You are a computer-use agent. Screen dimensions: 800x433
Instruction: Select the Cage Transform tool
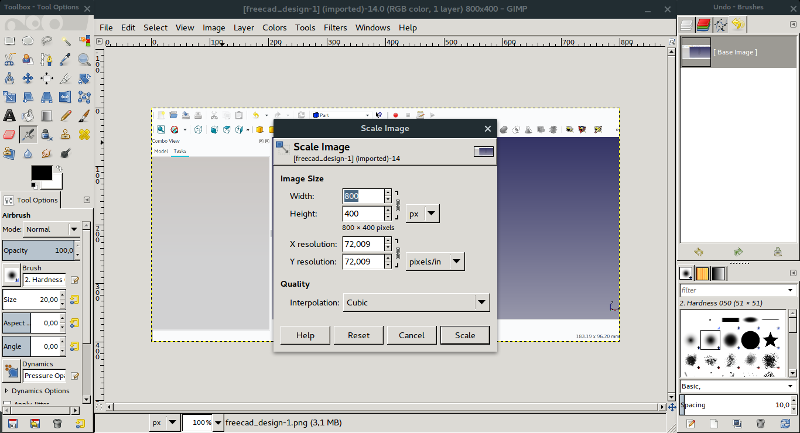(x=84, y=97)
